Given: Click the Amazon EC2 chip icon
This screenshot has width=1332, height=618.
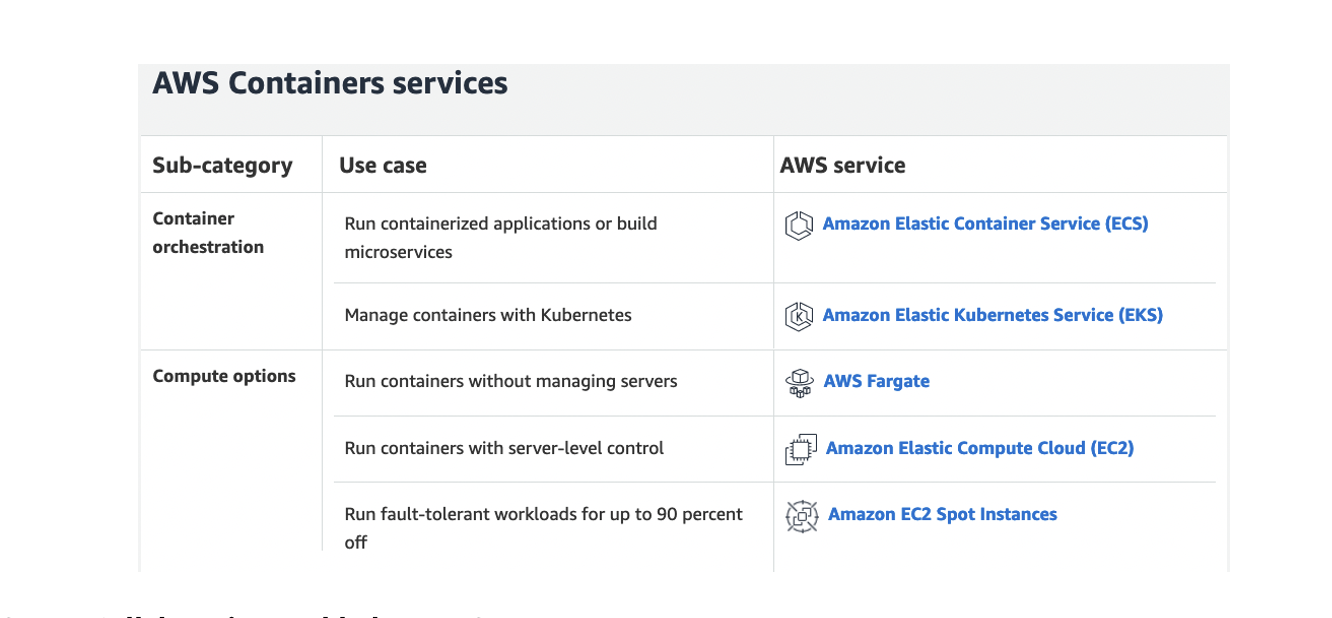Looking at the screenshot, I should click(801, 449).
